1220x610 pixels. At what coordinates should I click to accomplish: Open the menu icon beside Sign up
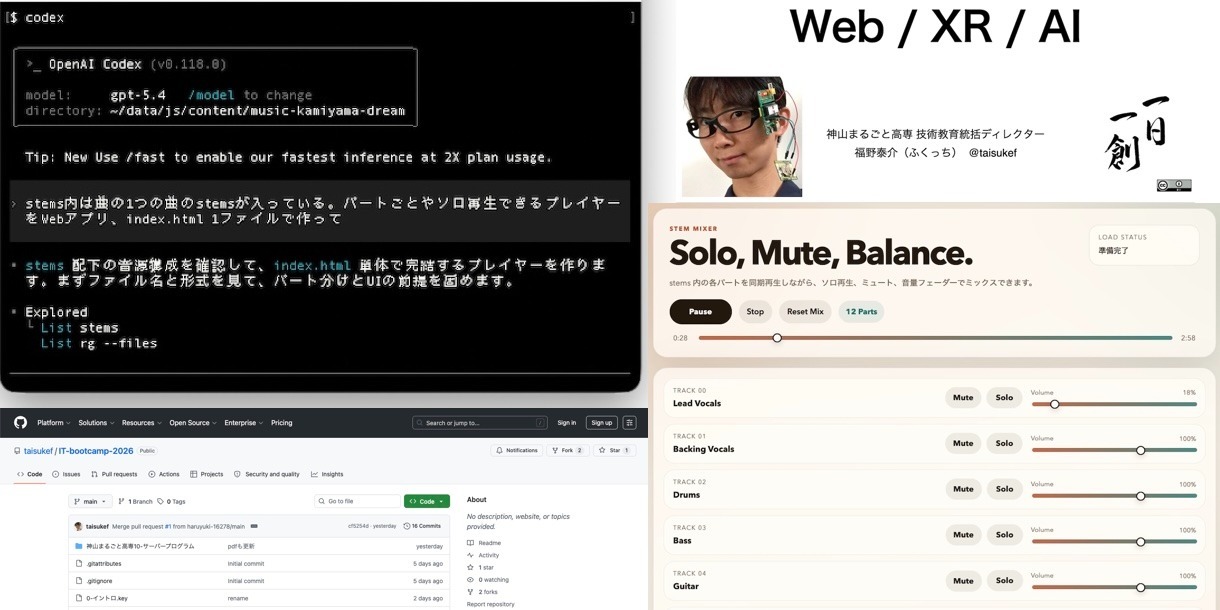(x=630, y=423)
